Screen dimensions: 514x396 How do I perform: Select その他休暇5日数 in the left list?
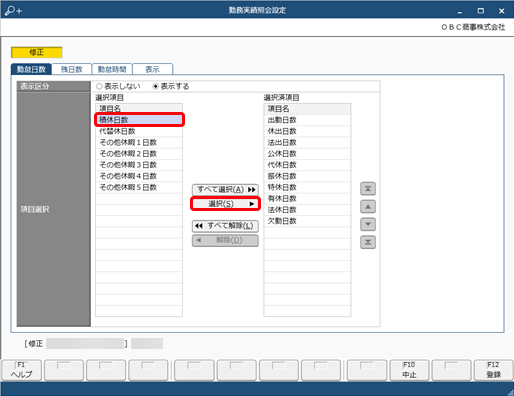(x=139, y=187)
